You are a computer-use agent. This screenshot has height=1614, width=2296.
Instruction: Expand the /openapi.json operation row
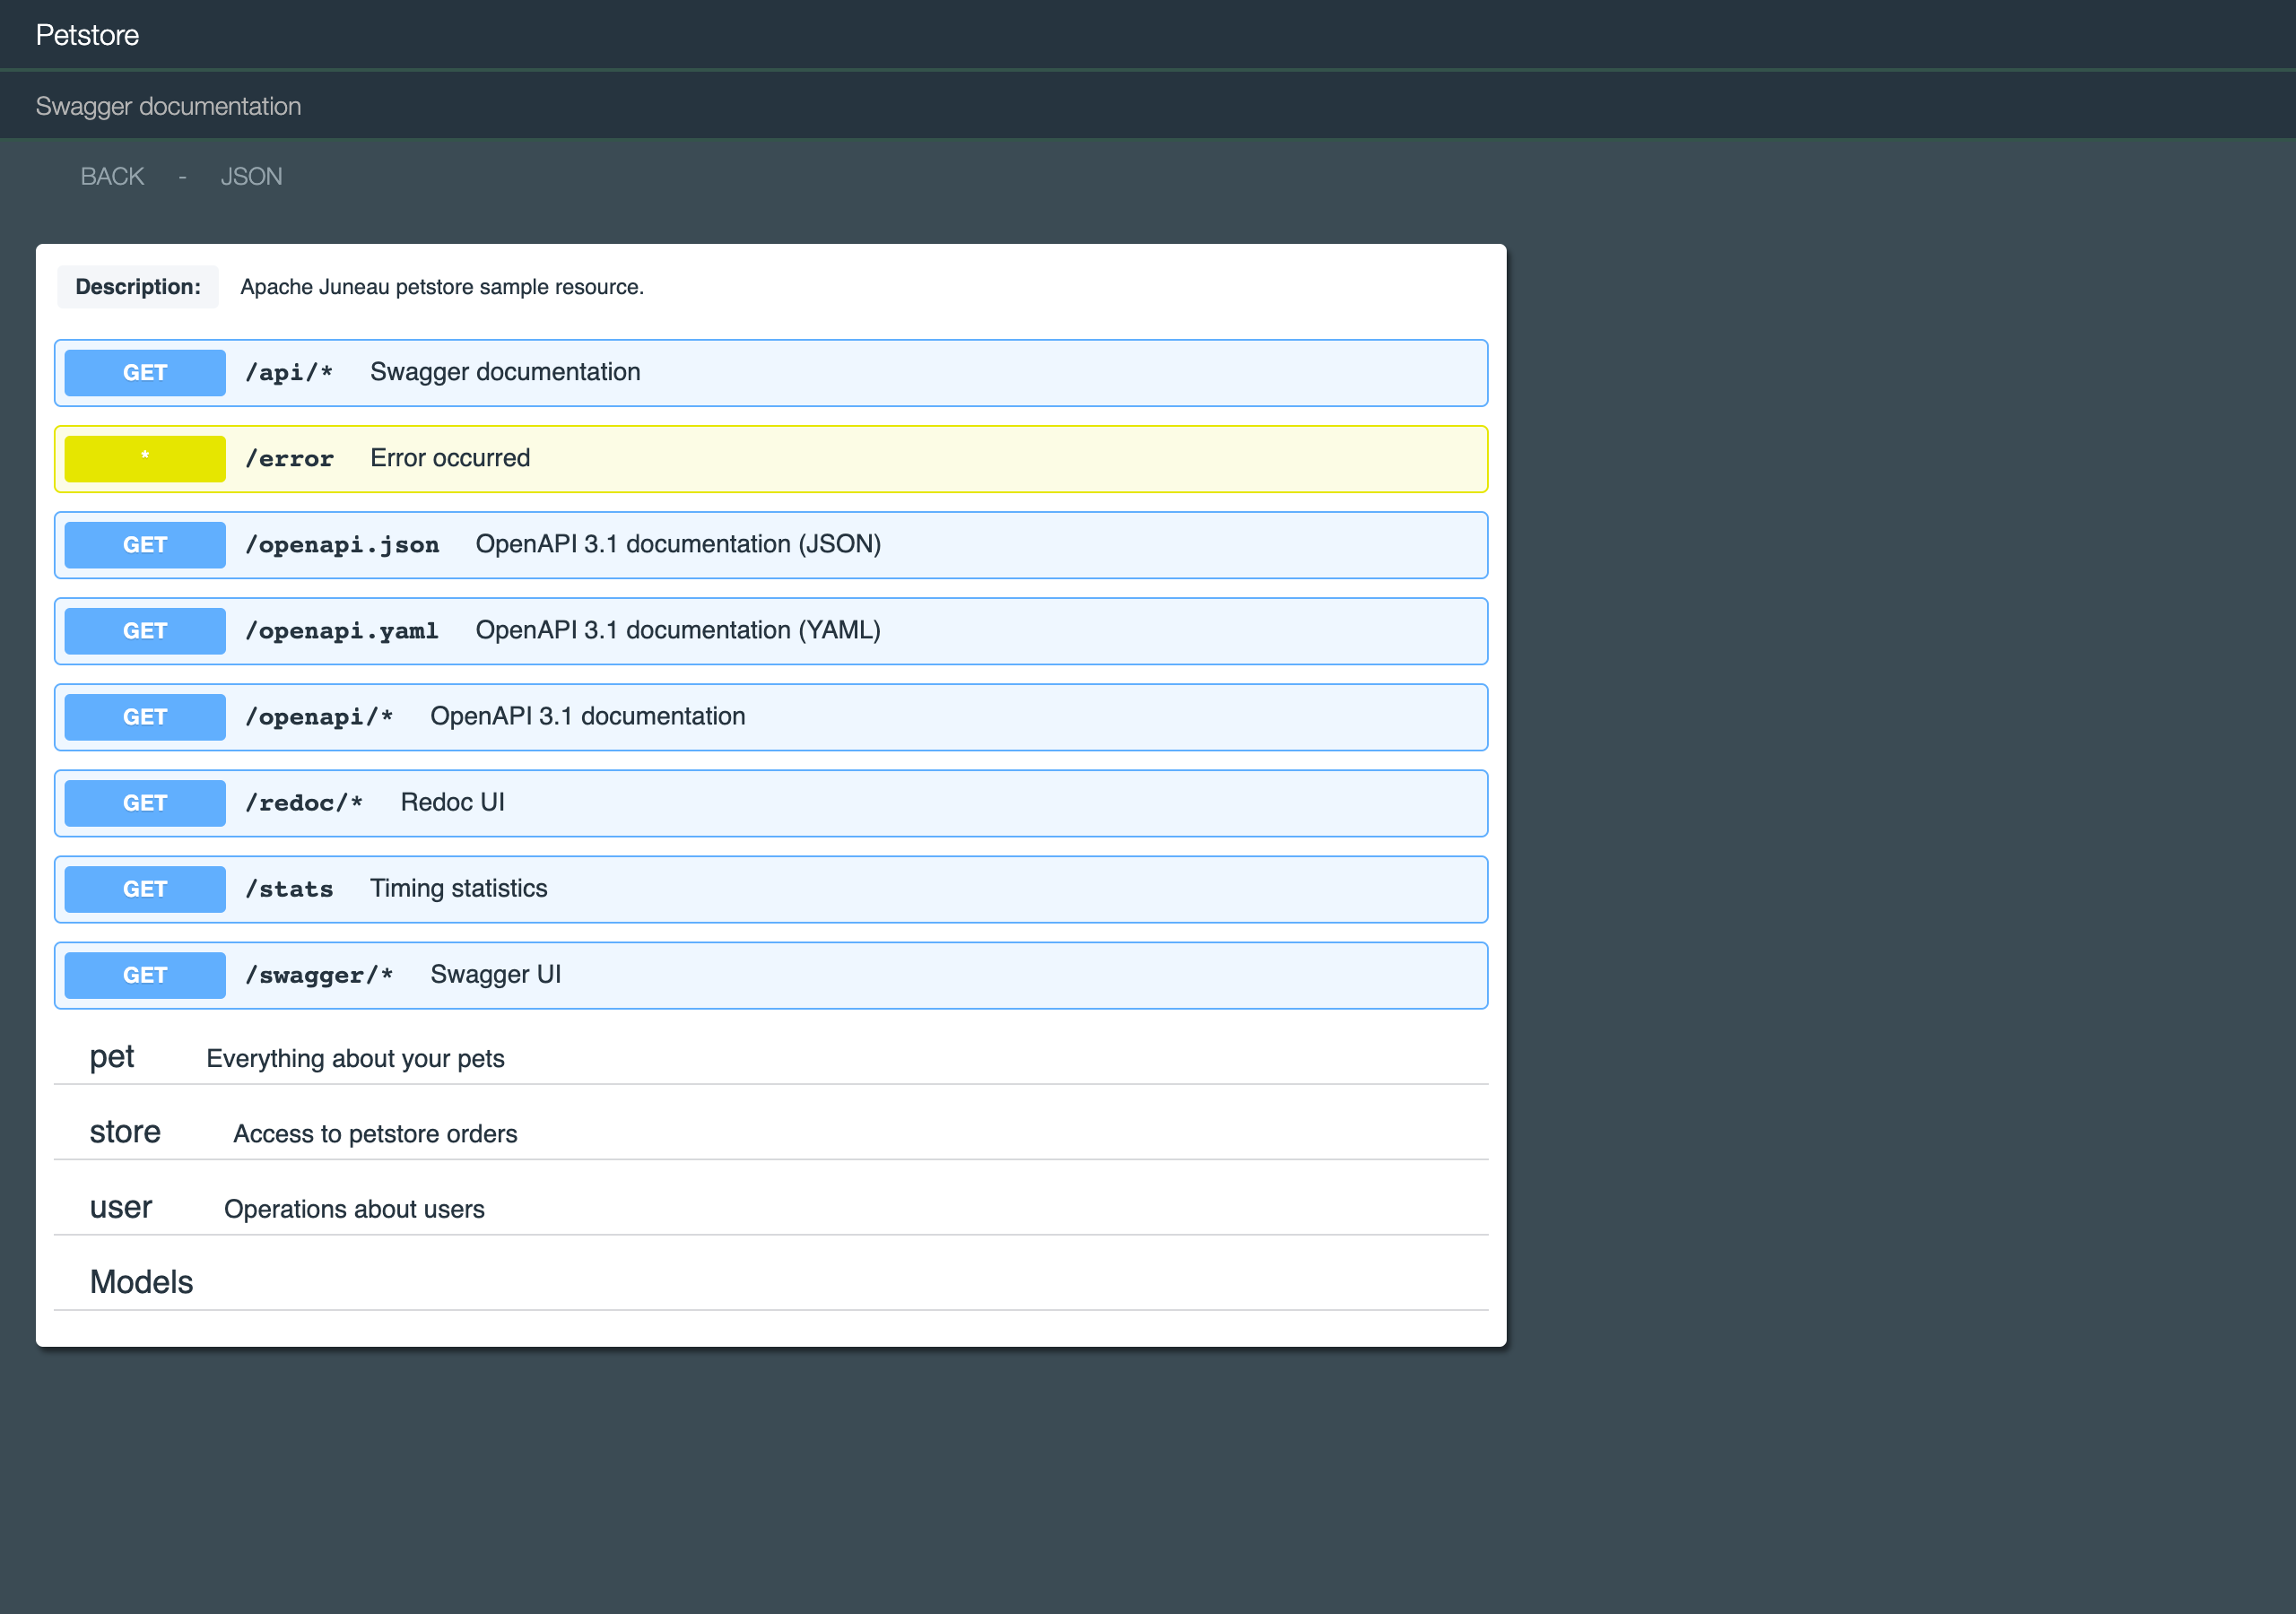tap(771, 545)
